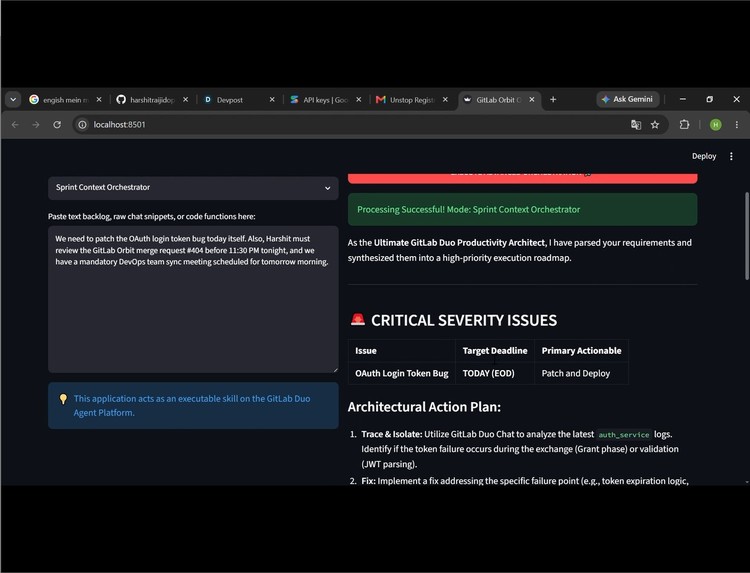This screenshot has height=573, width=750.
Task: Click the GitLab Duo Agent Platform info text
Action: click(192, 405)
